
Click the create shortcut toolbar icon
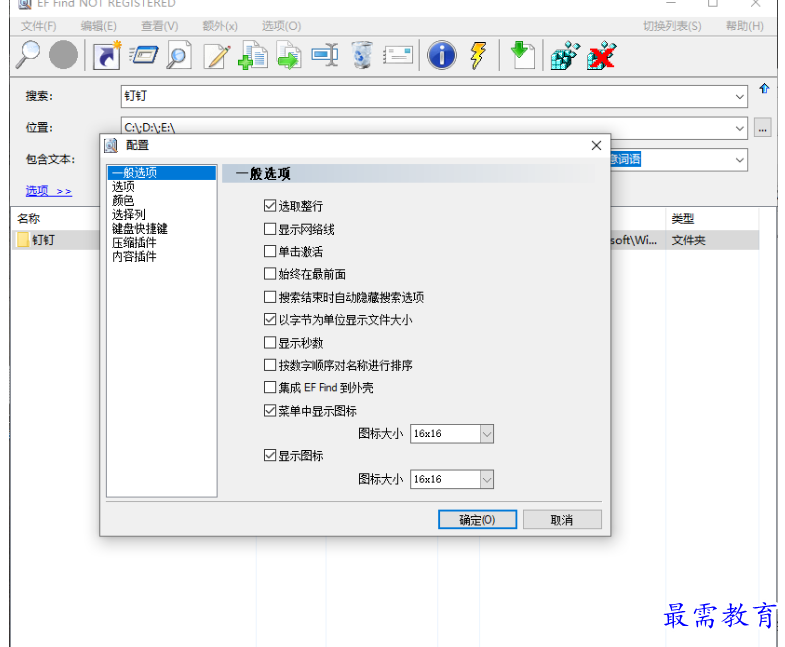pos(107,54)
